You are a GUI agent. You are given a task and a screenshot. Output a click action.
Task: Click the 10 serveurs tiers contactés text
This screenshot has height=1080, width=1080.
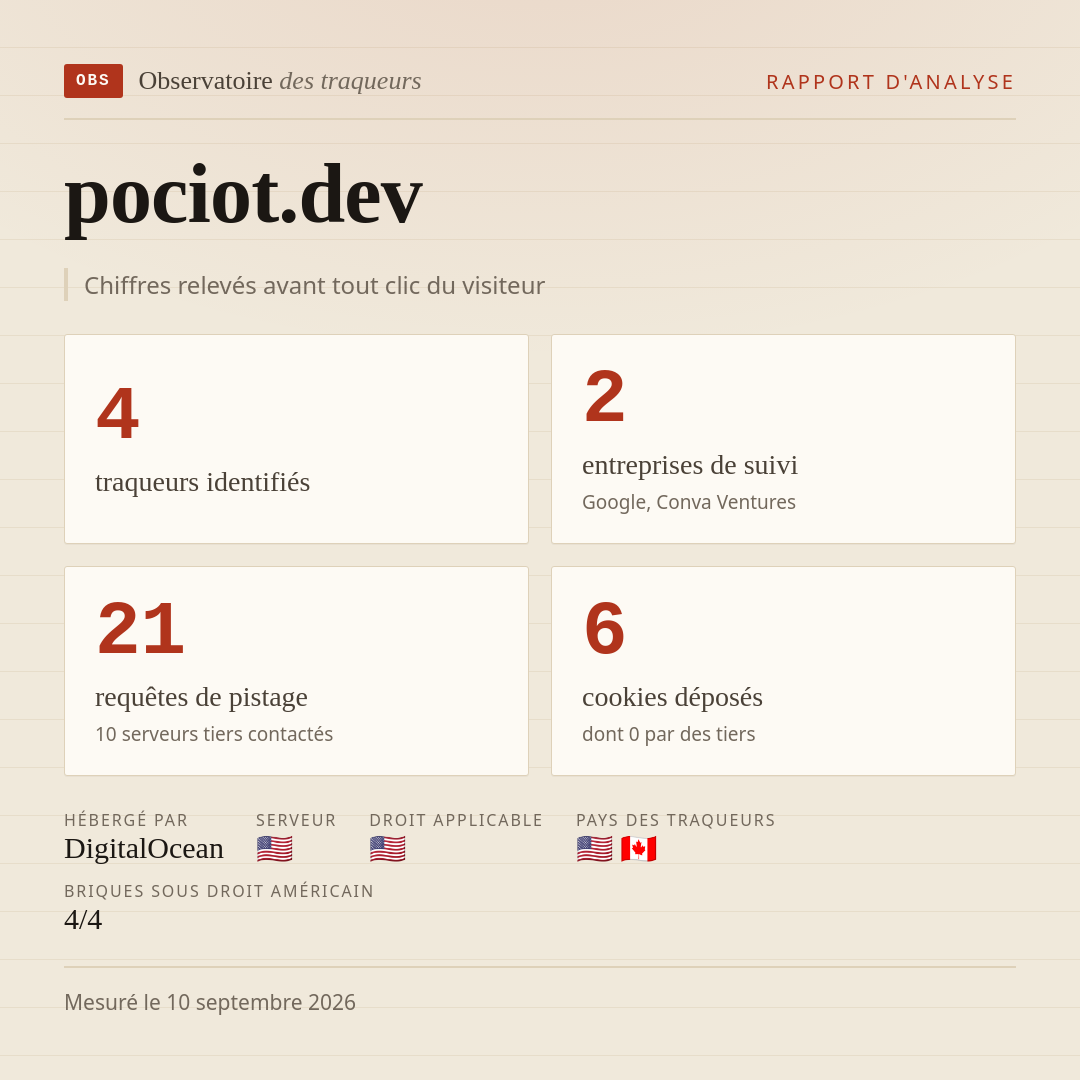point(214,734)
